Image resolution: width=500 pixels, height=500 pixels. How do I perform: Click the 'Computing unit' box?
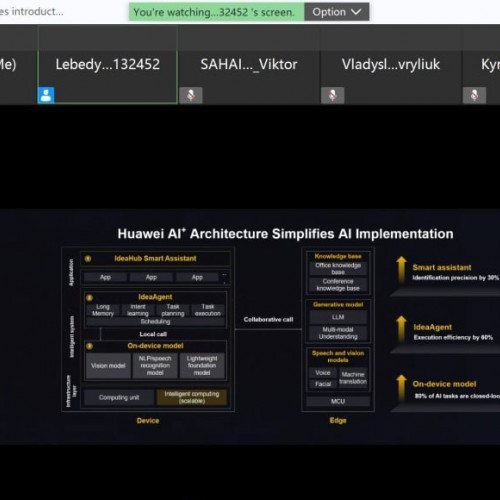tap(119, 397)
